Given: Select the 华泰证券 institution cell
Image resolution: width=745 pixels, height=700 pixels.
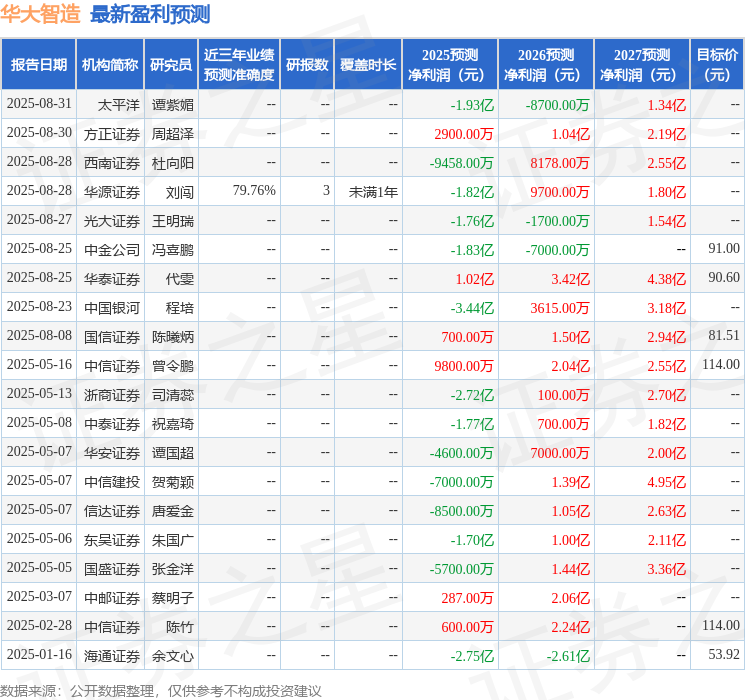Looking at the screenshot, I should (112, 279).
